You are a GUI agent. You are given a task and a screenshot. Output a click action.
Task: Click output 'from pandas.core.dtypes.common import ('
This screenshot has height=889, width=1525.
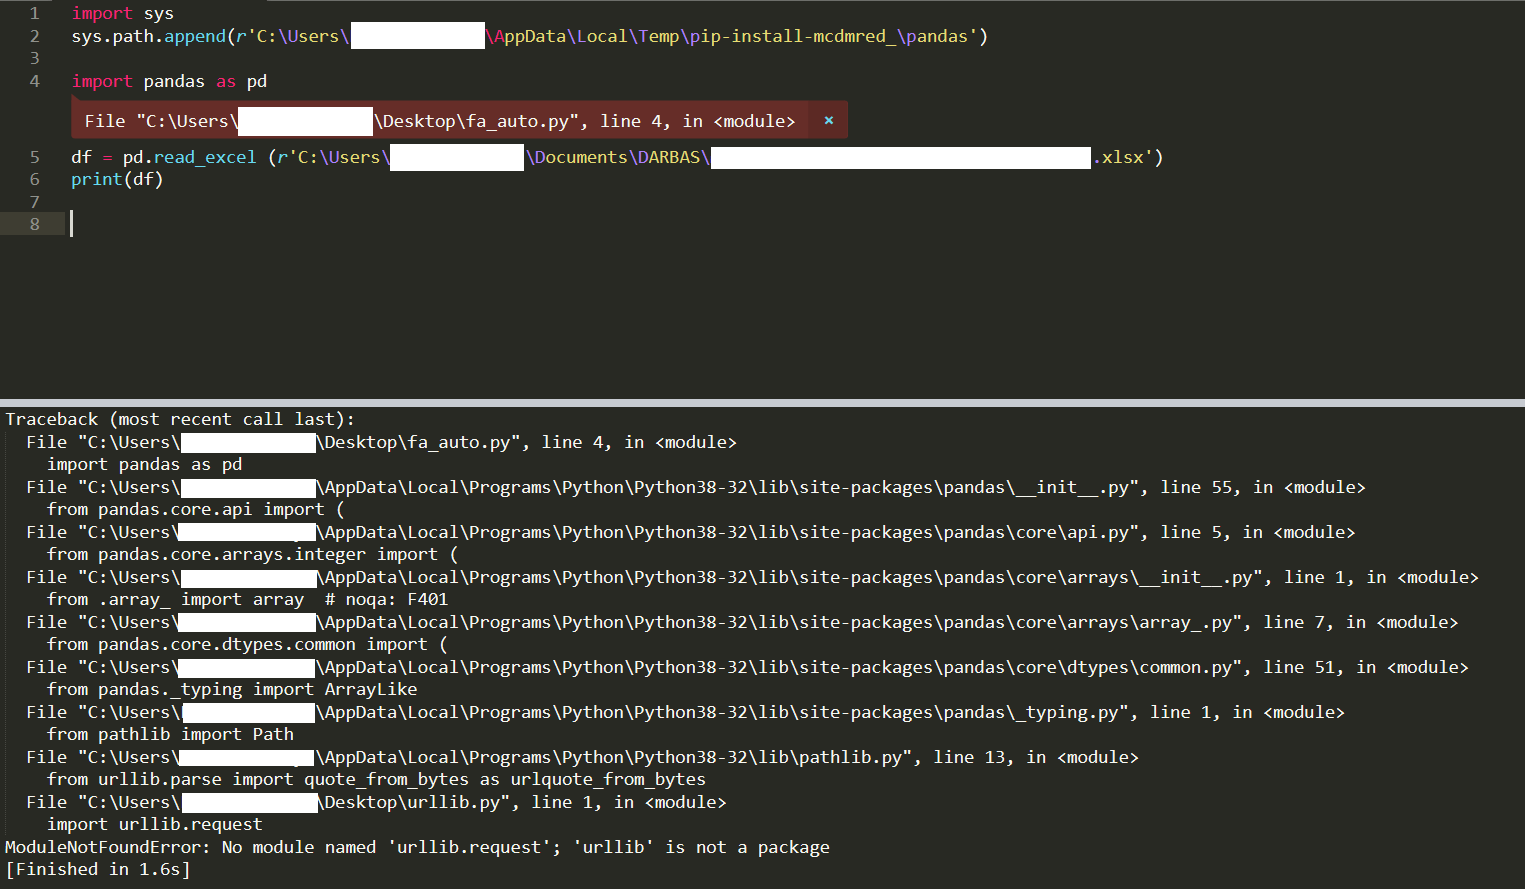247,644
